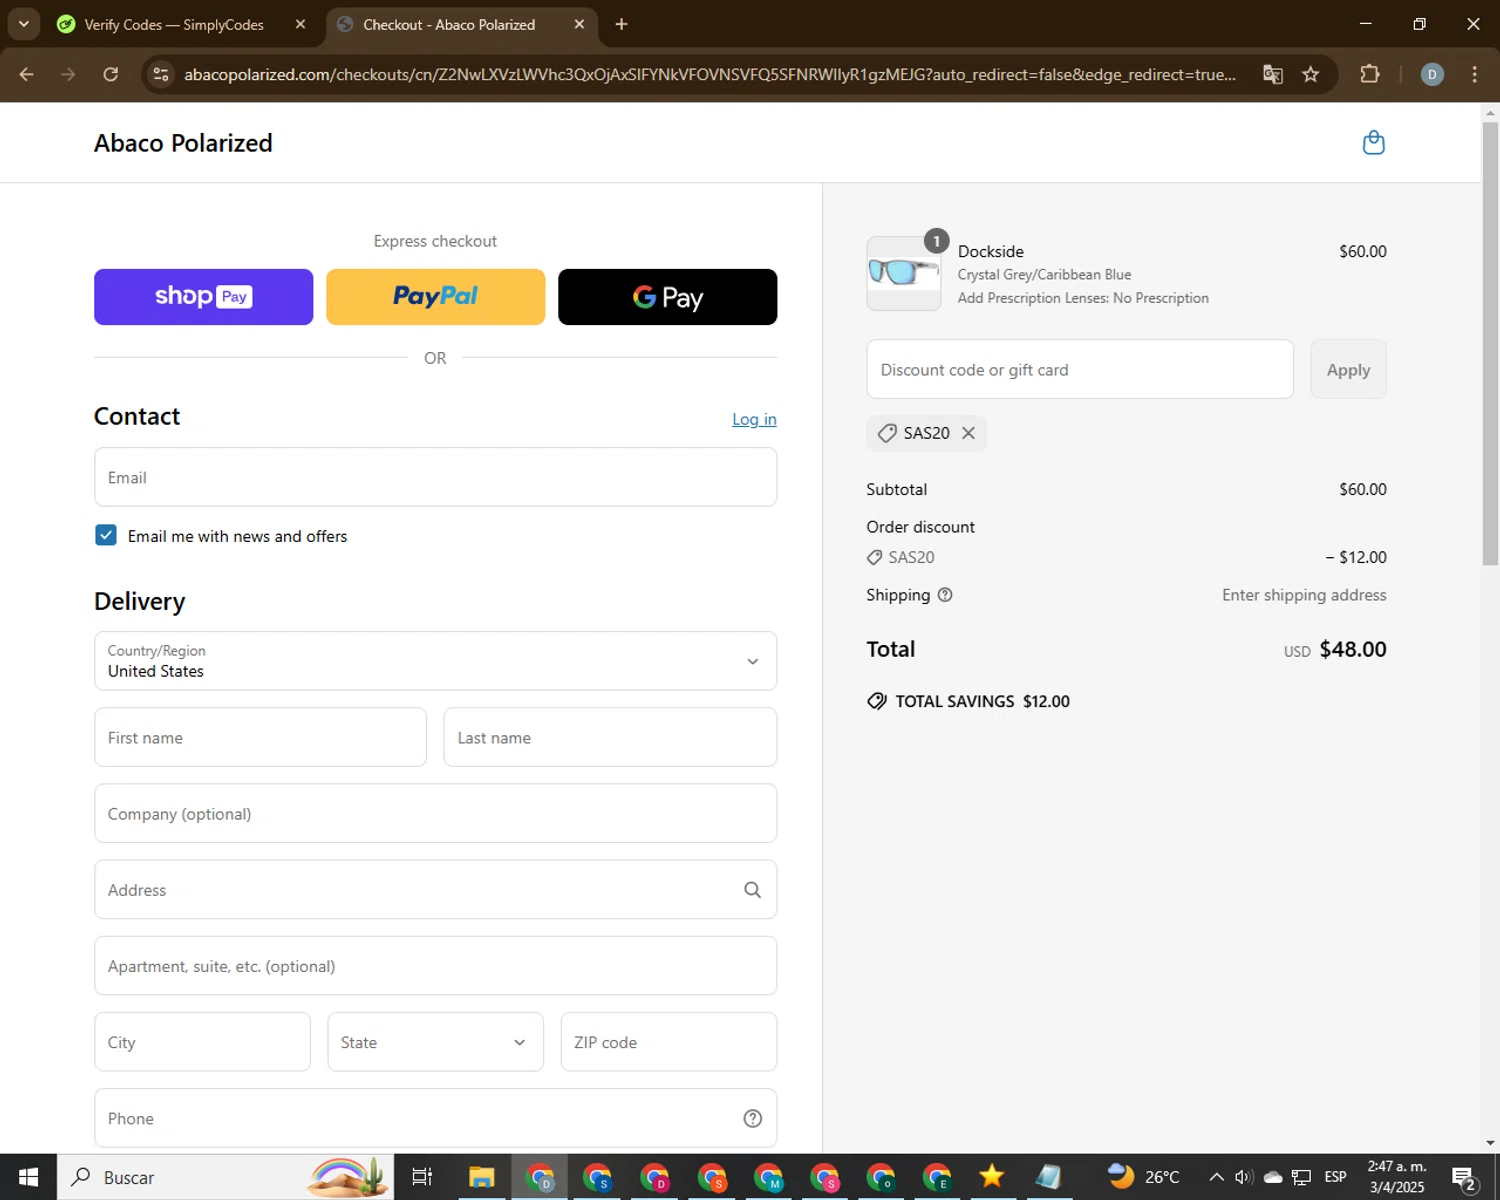Click the Email input field
This screenshot has height=1200, width=1500.
click(x=435, y=477)
